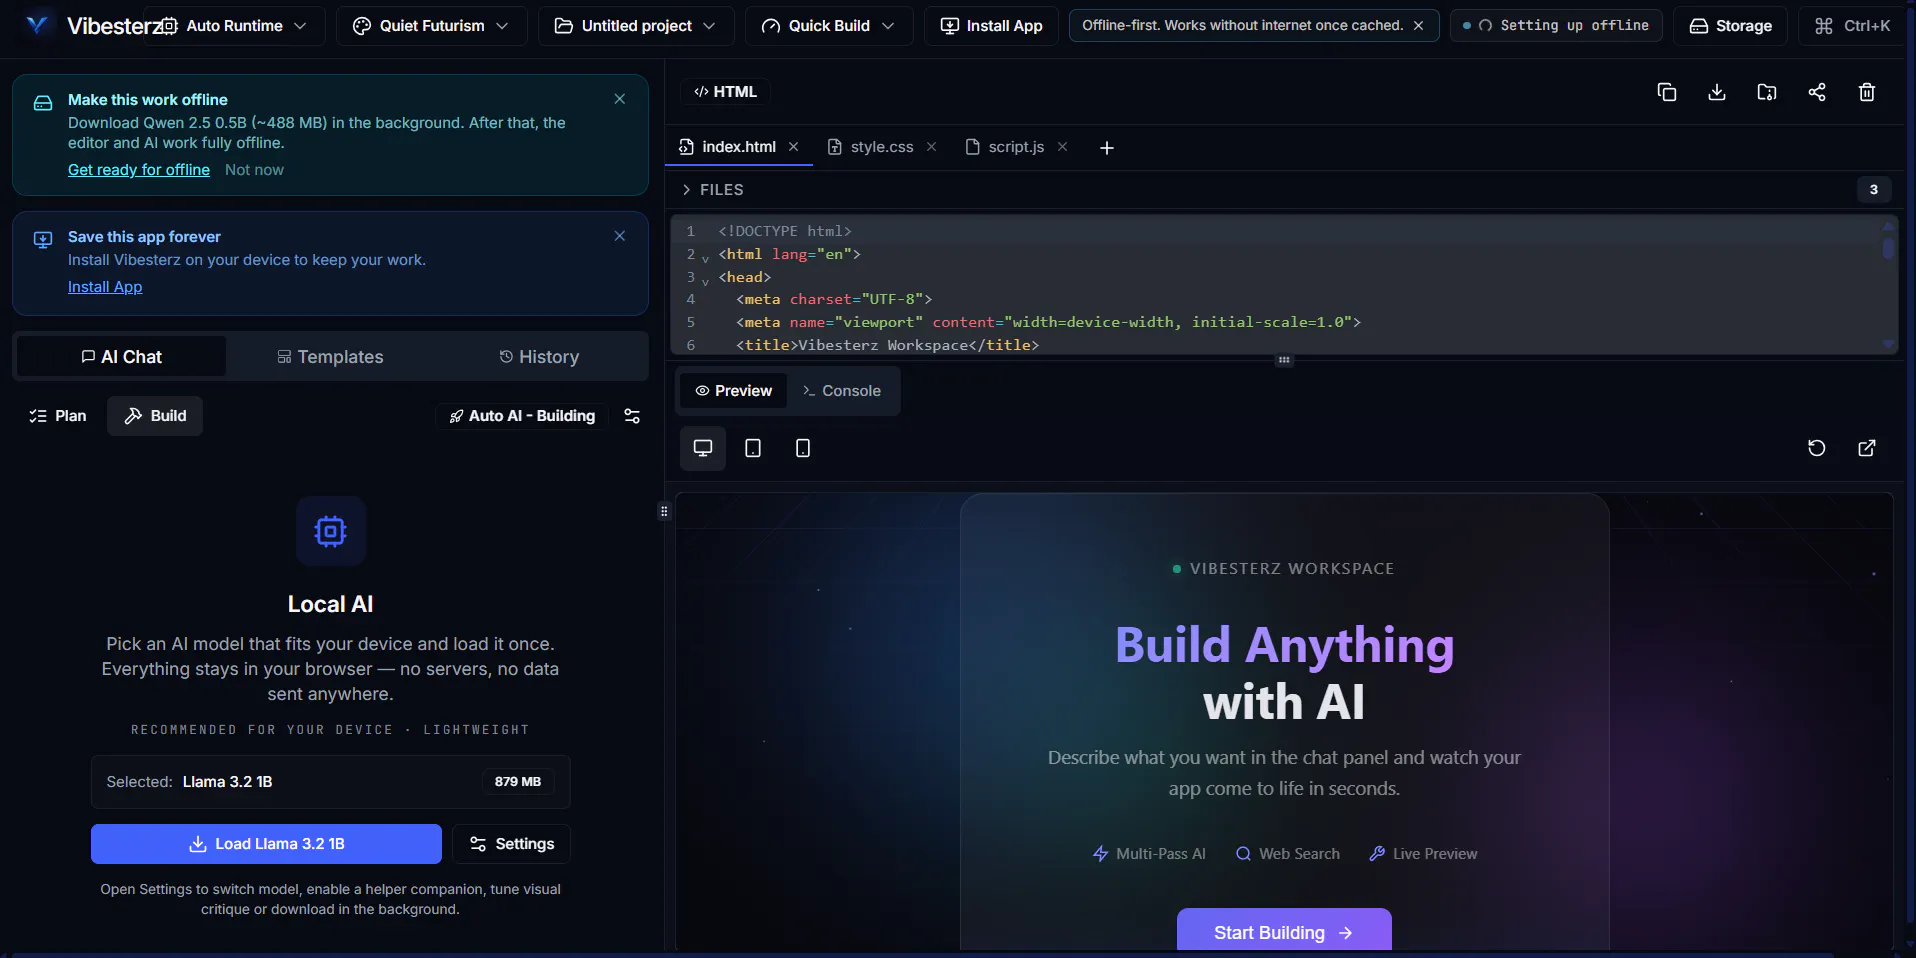Click the files count badge 3

[x=1874, y=190]
